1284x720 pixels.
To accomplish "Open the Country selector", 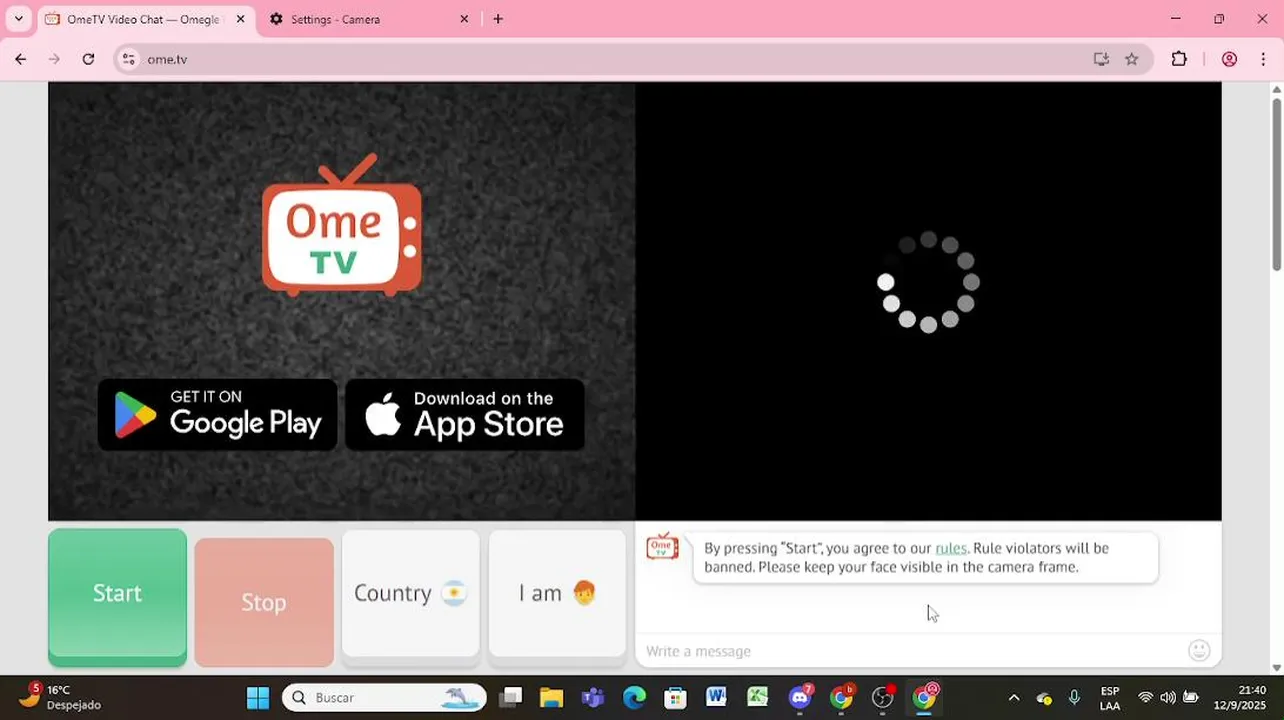I will [410, 594].
